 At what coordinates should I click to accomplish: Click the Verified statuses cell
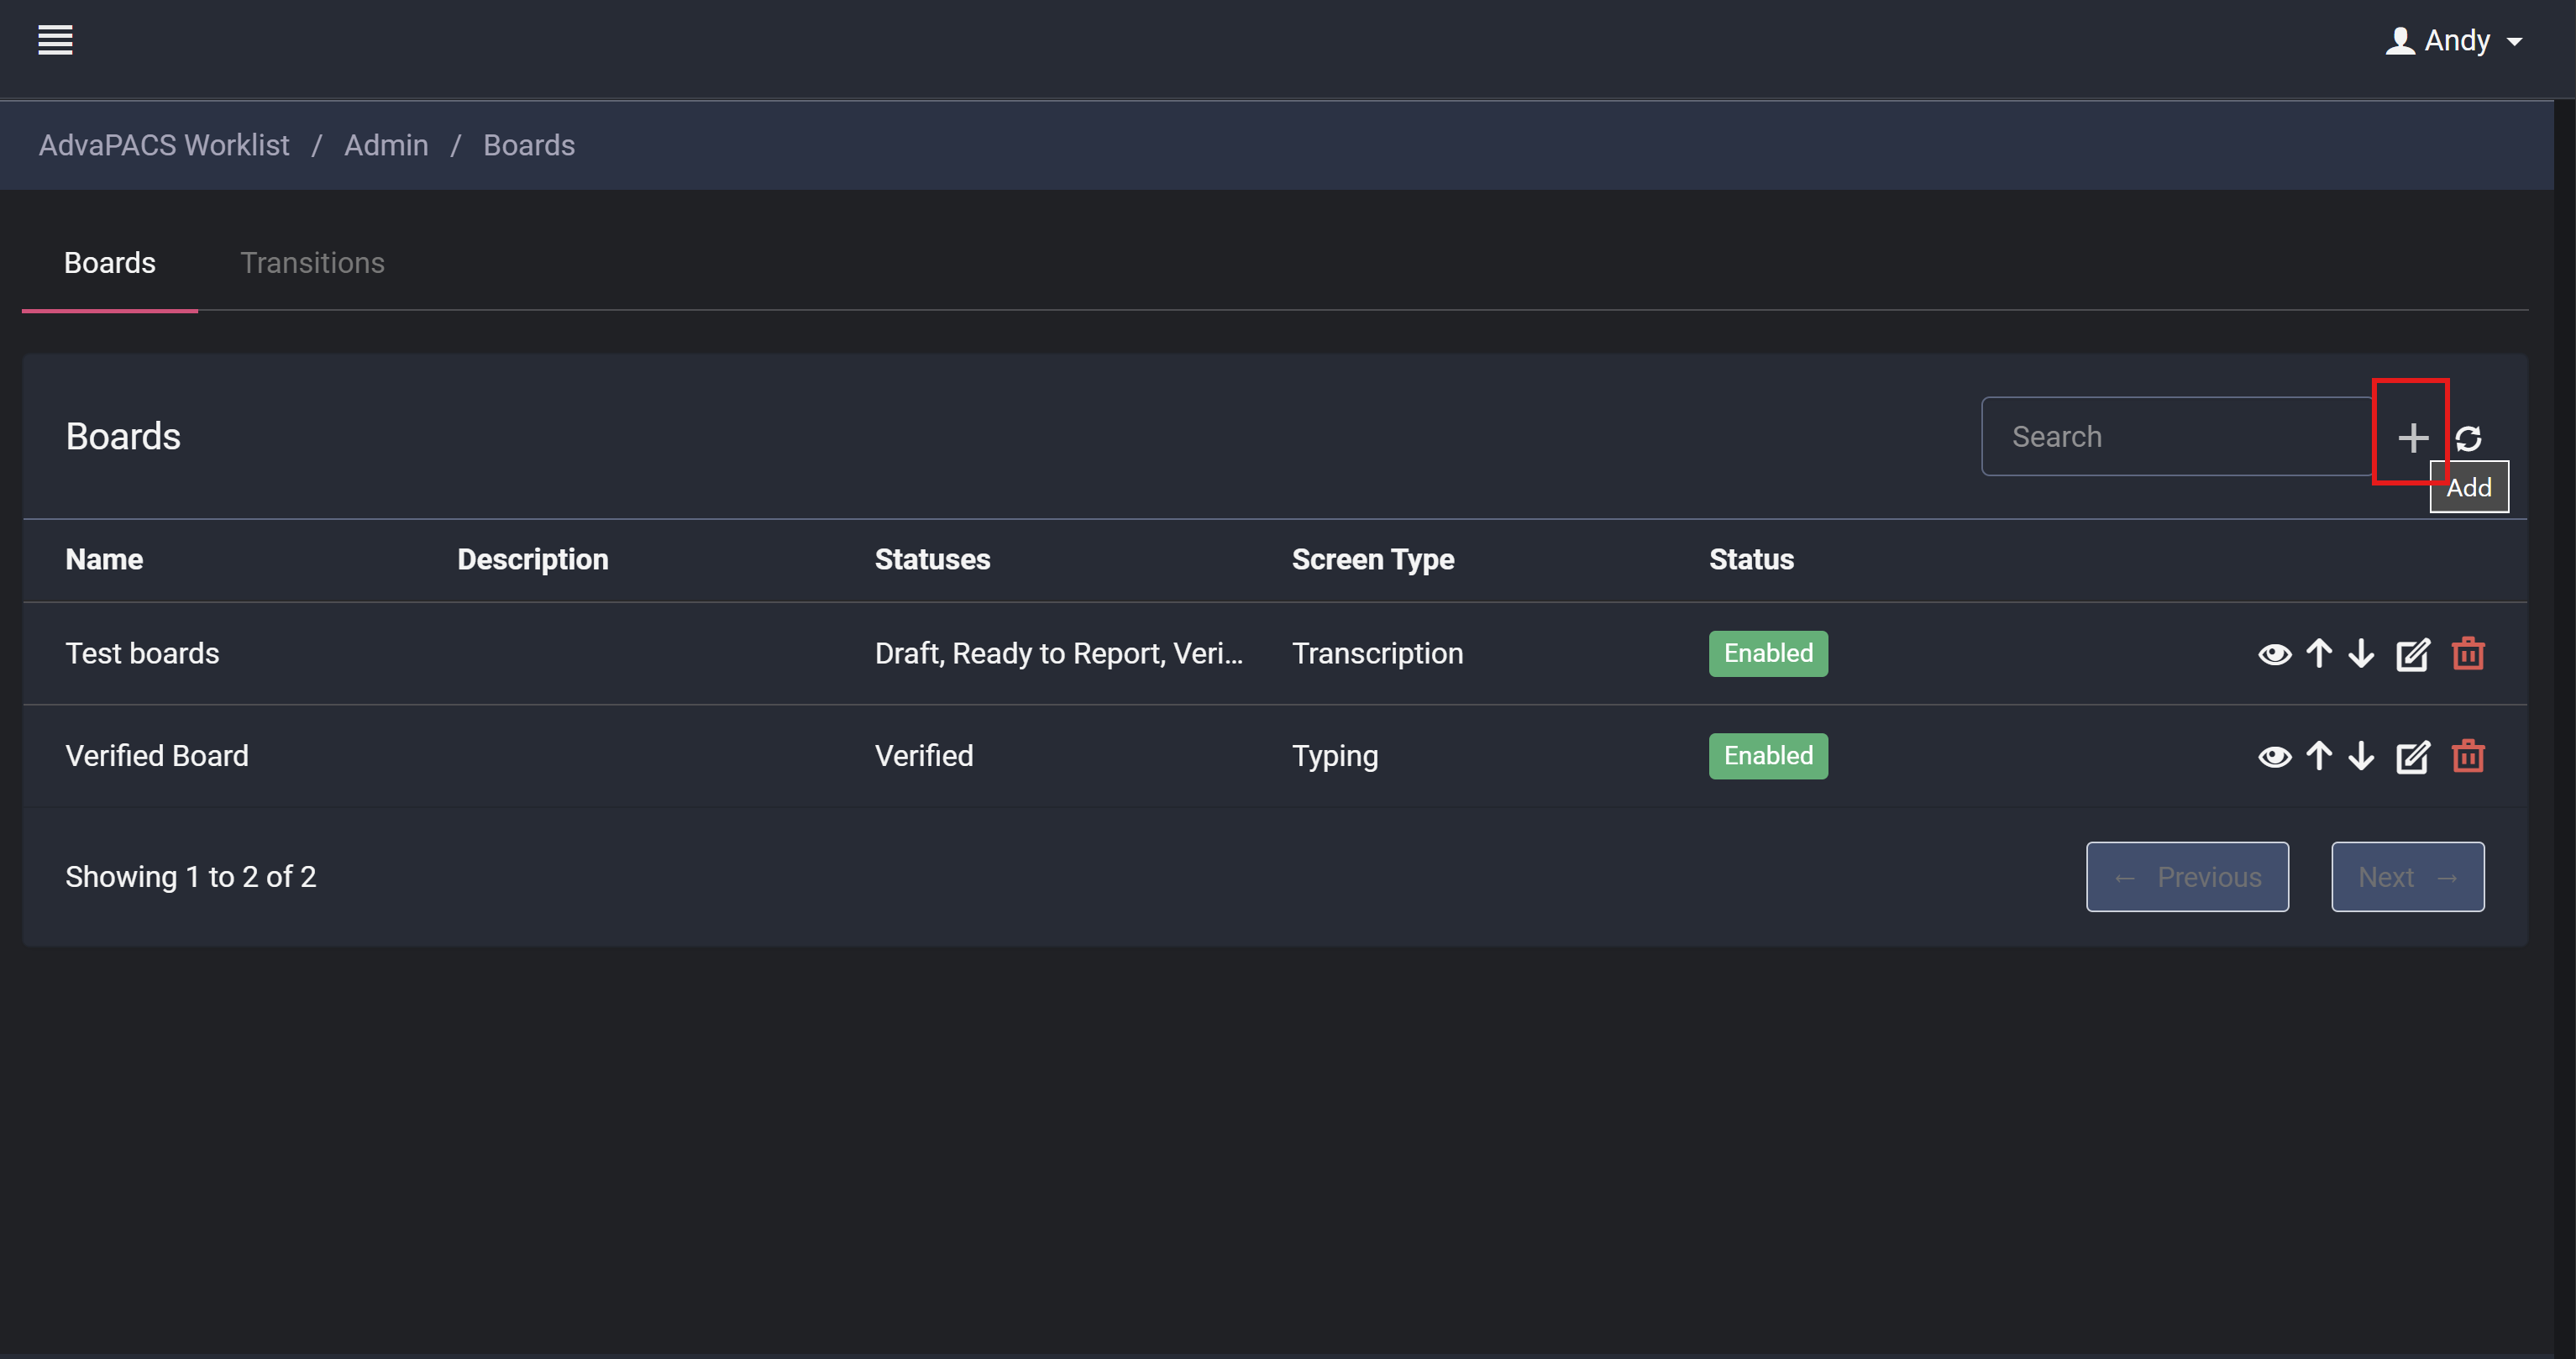[x=923, y=756]
